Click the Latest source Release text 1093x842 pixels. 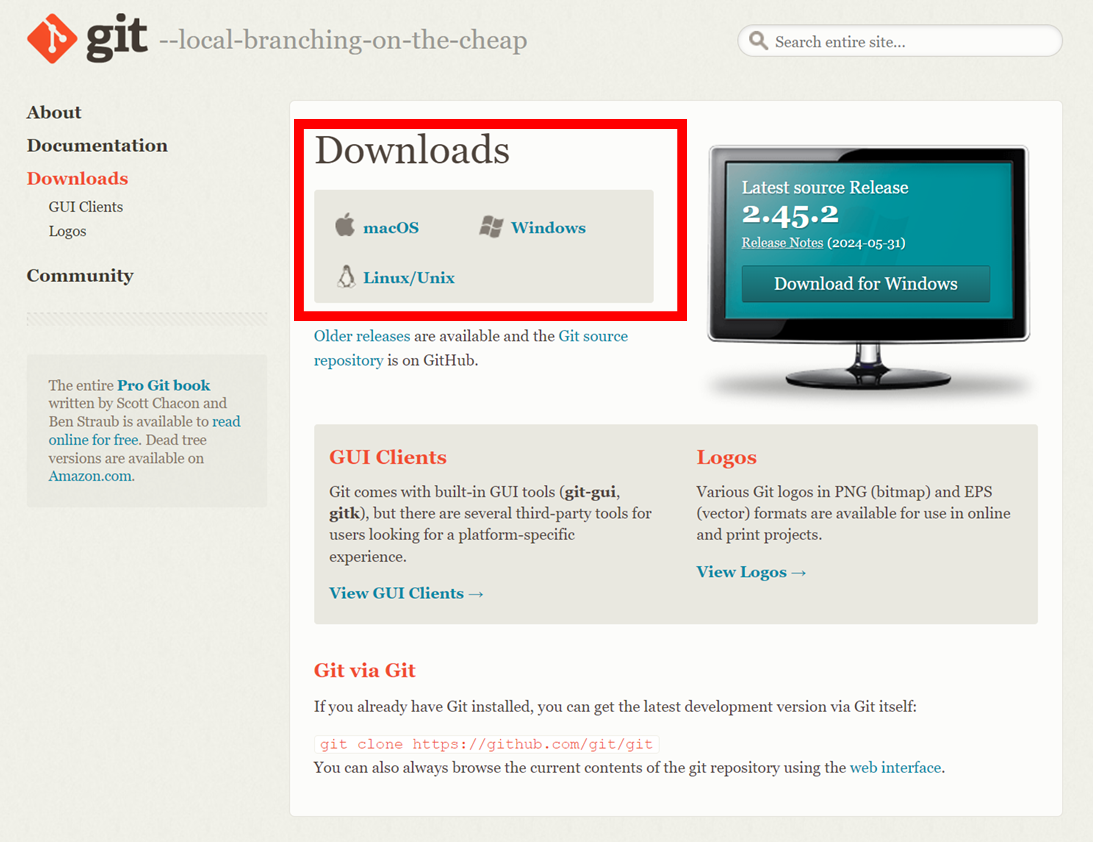[825, 187]
